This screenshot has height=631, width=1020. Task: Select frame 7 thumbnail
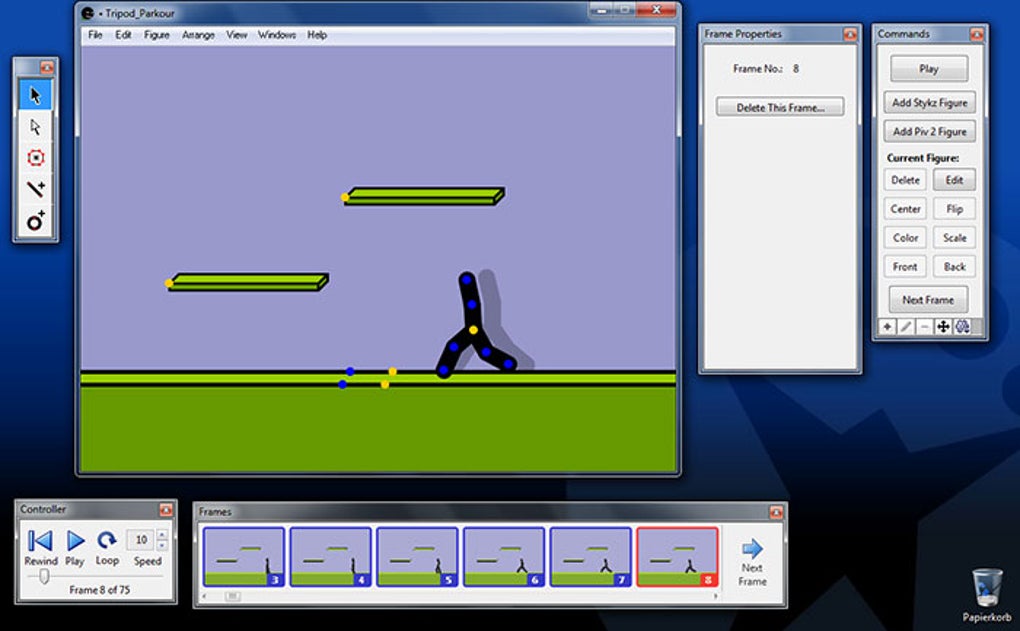coord(591,557)
